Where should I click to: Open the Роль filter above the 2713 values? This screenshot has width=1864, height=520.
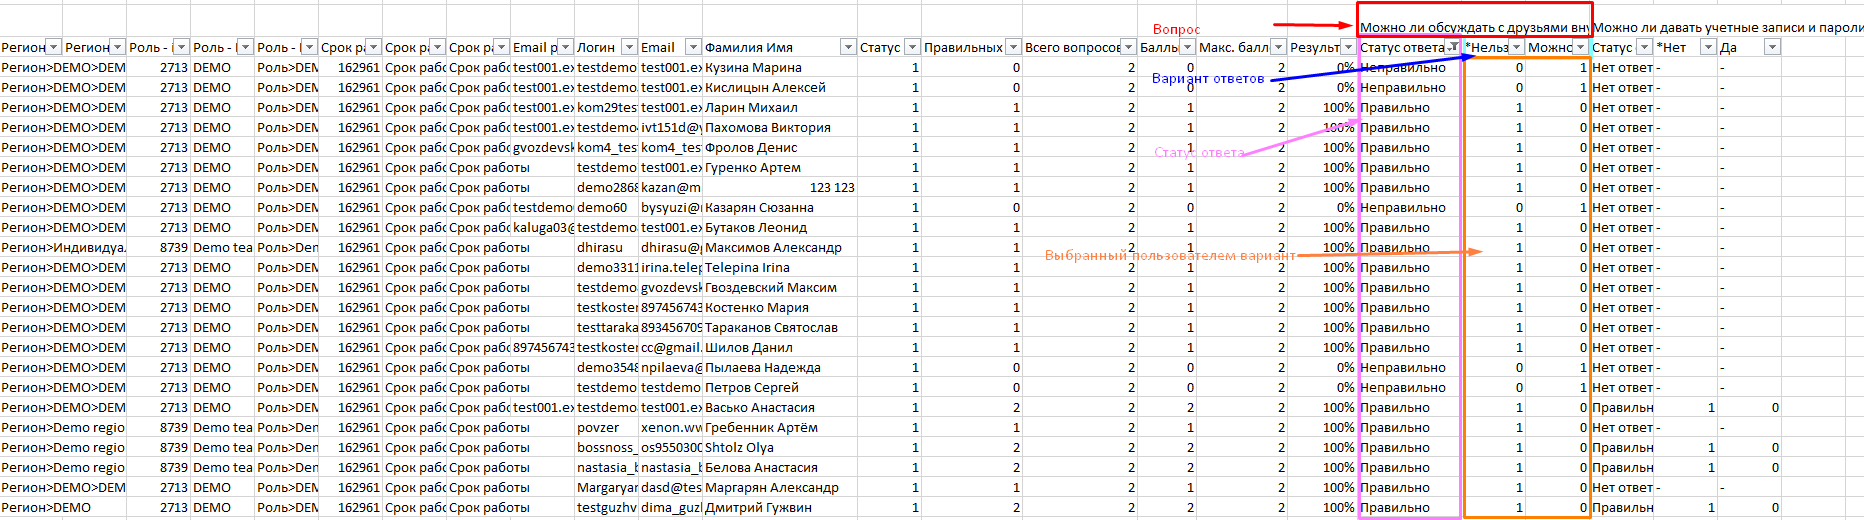181,47
